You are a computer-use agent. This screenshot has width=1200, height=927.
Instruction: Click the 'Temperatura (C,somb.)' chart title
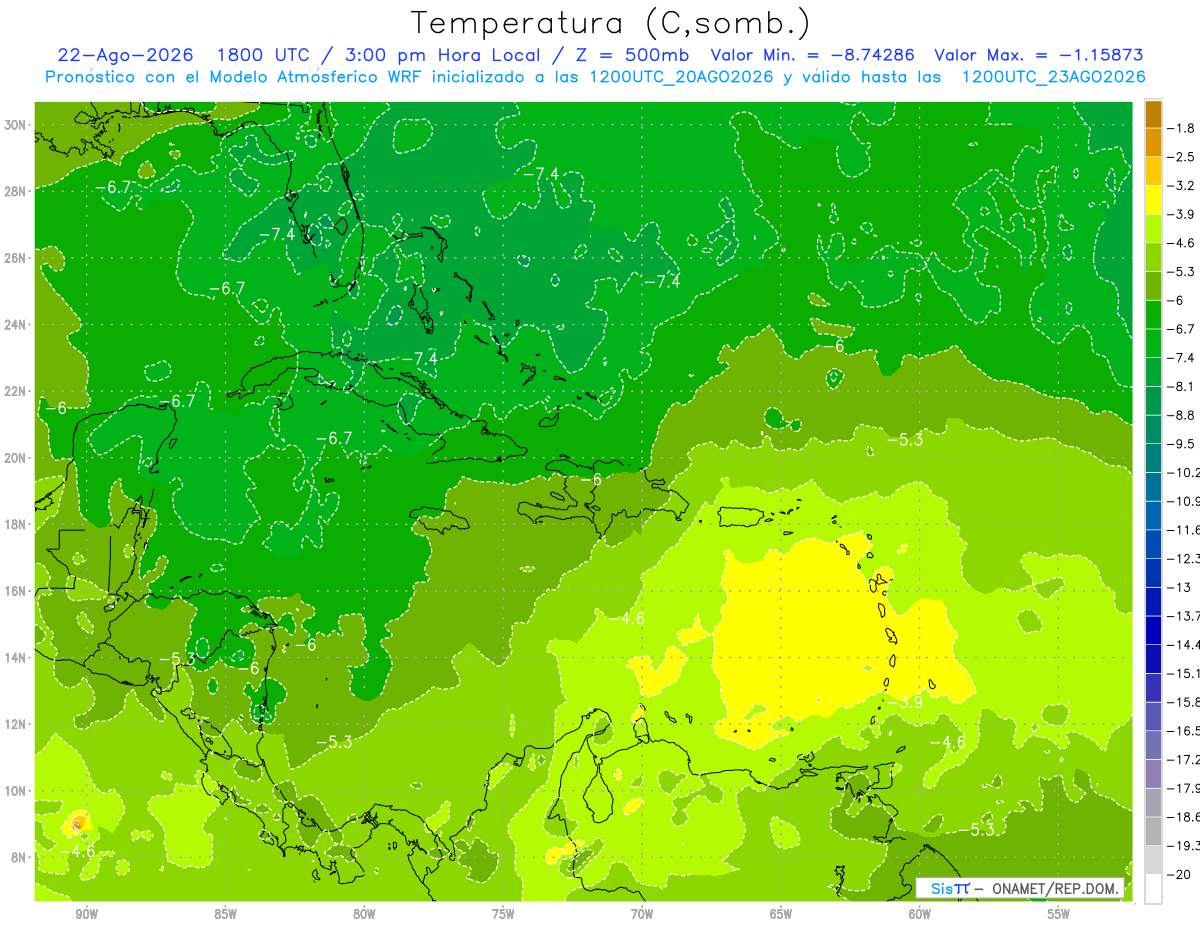pos(611,22)
